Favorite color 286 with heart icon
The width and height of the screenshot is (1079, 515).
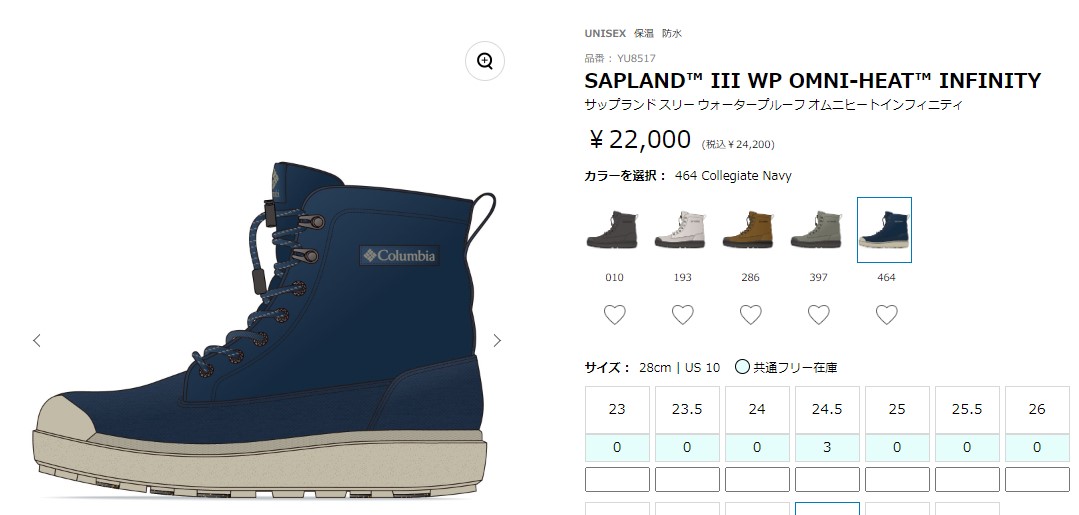750,315
